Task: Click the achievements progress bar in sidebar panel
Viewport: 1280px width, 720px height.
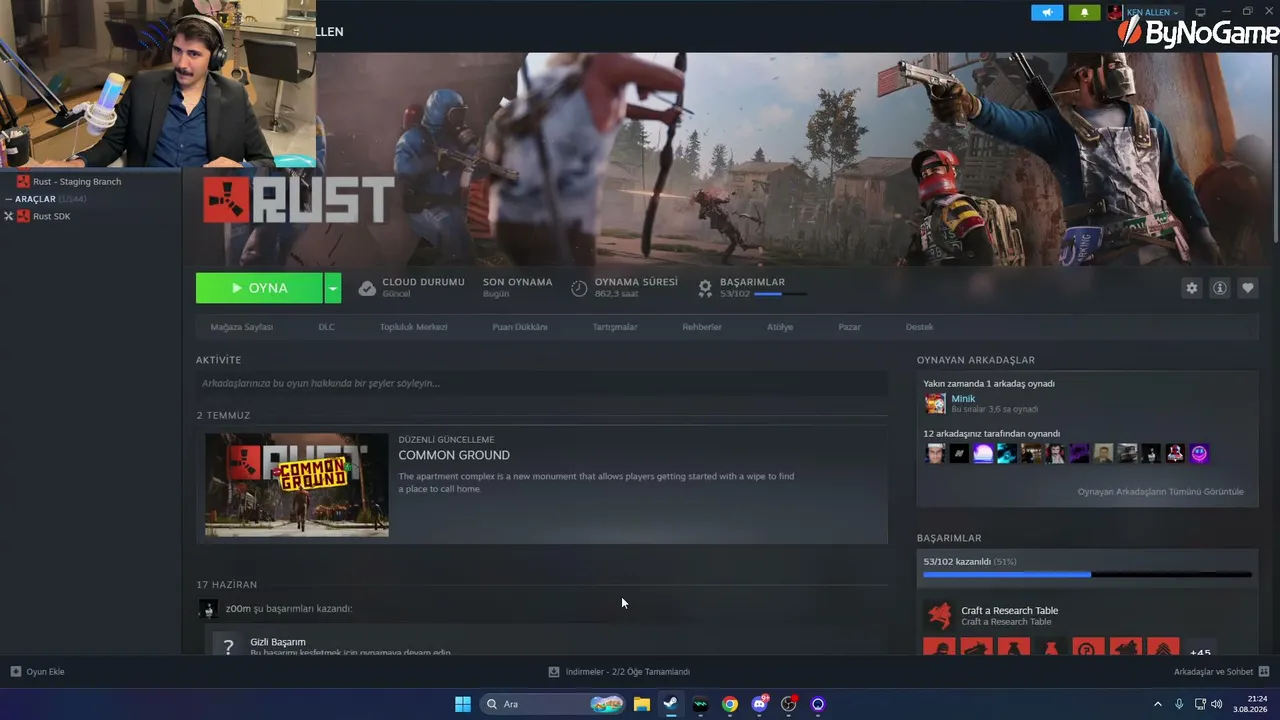Action: pos(1087,575)
